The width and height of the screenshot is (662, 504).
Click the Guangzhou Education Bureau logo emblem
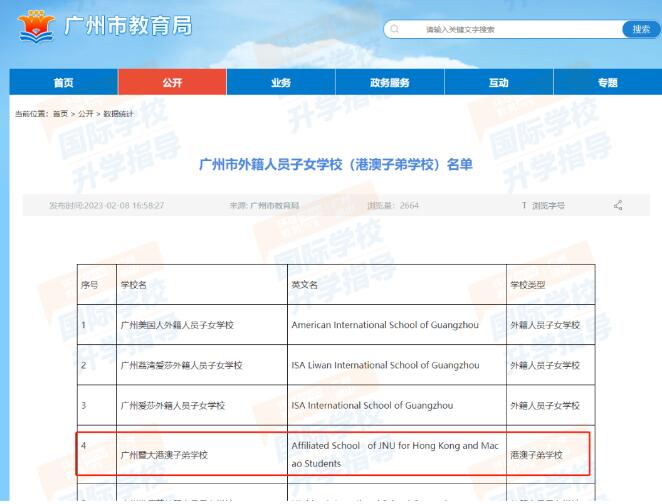pos(36,26)
